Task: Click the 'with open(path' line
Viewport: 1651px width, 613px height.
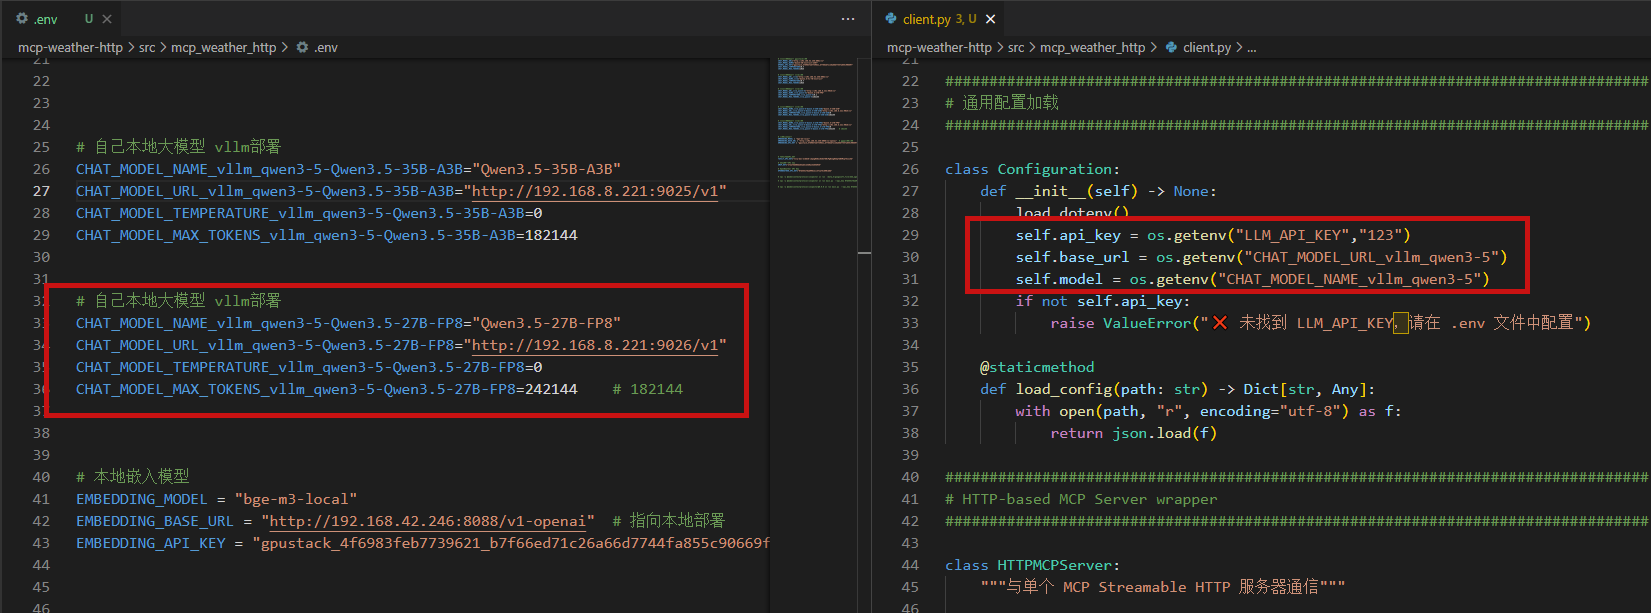Action: pos(1209,411)
